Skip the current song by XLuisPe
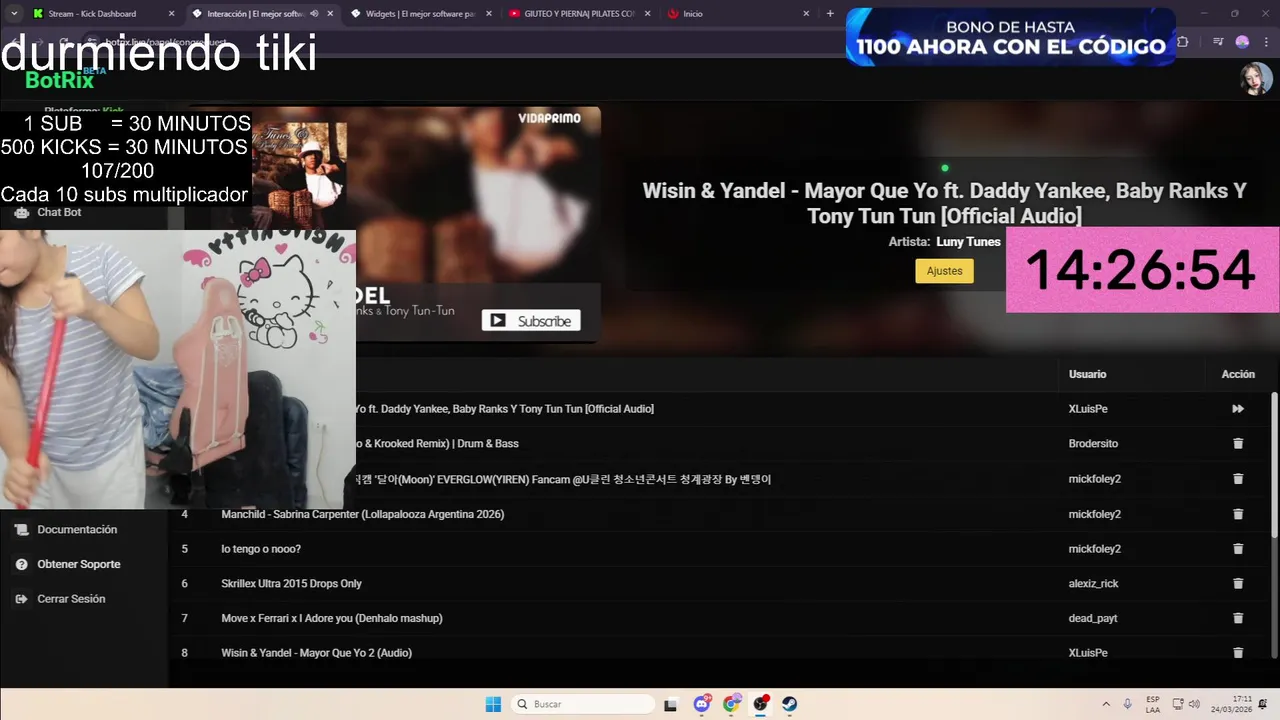 (1238, 409)
